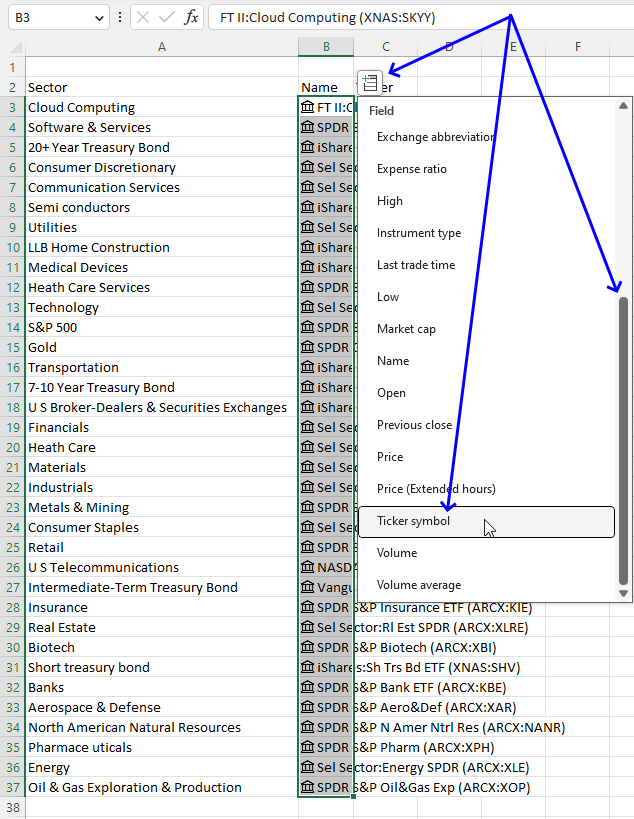
Task: Click the Sector header cell
Action: 161,87
